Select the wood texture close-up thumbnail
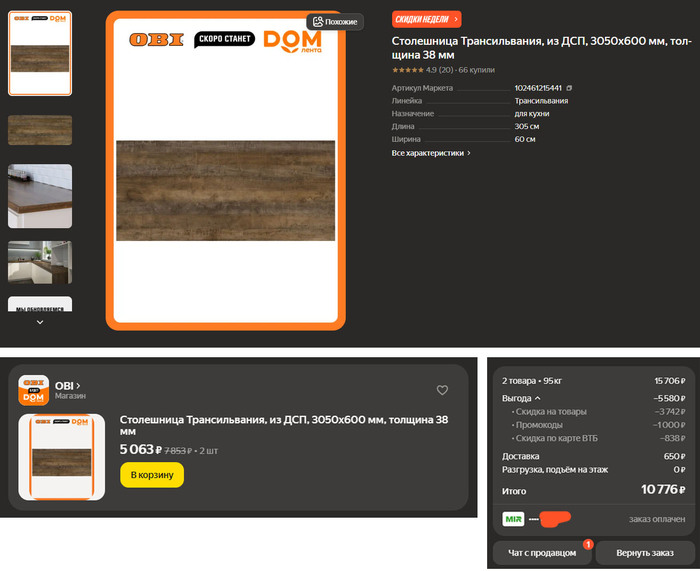The width and height of the screenshot is (700, 571). click(x=40, y=130)
